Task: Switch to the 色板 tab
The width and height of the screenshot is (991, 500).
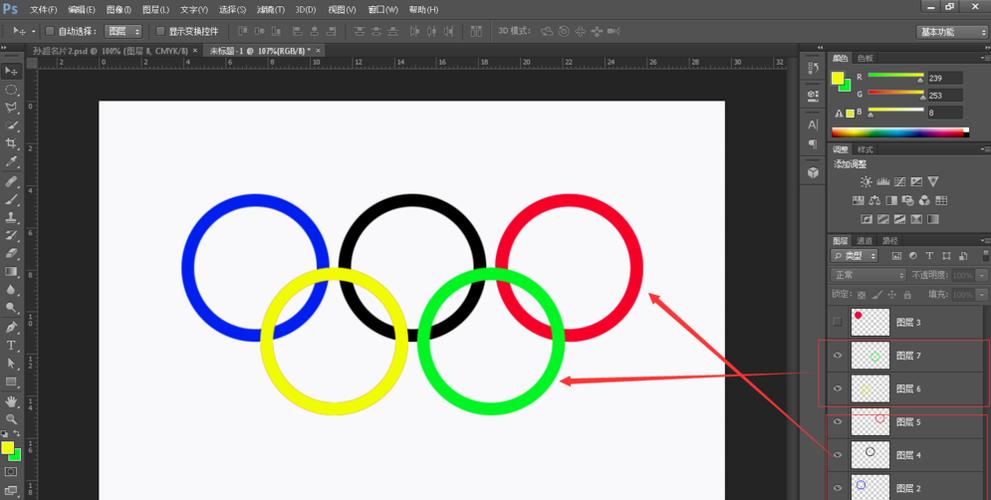Action: coord(865,58)
